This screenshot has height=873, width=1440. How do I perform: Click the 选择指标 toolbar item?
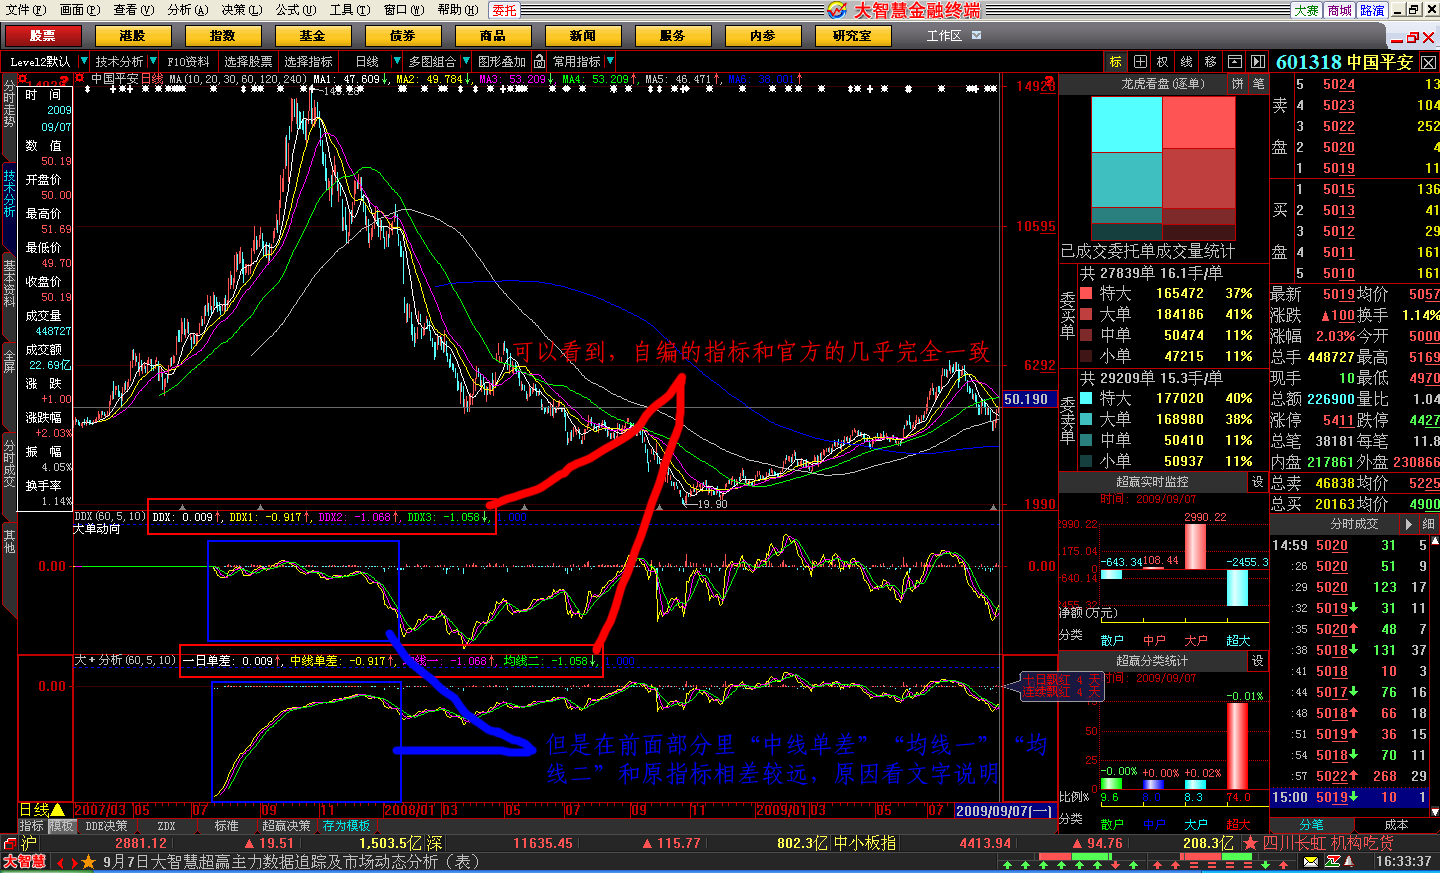(x=308, y=62)
